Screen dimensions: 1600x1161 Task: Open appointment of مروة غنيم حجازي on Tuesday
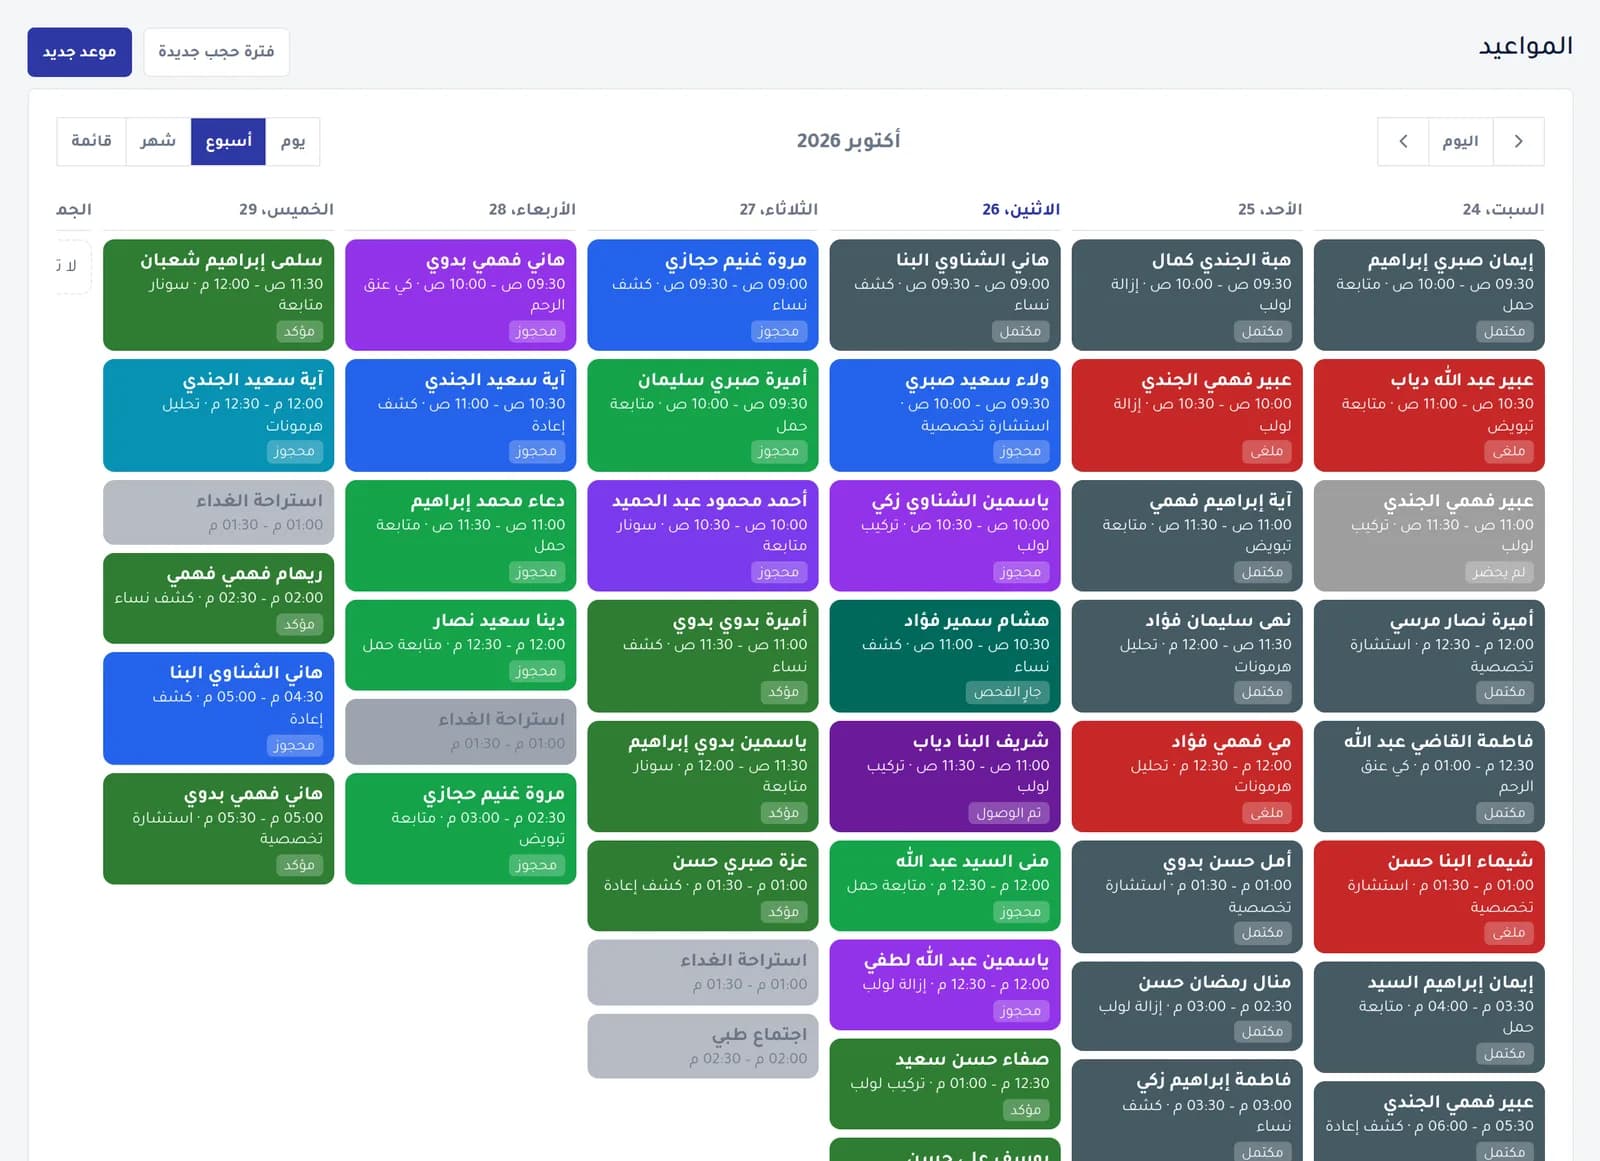pos(703,295)
